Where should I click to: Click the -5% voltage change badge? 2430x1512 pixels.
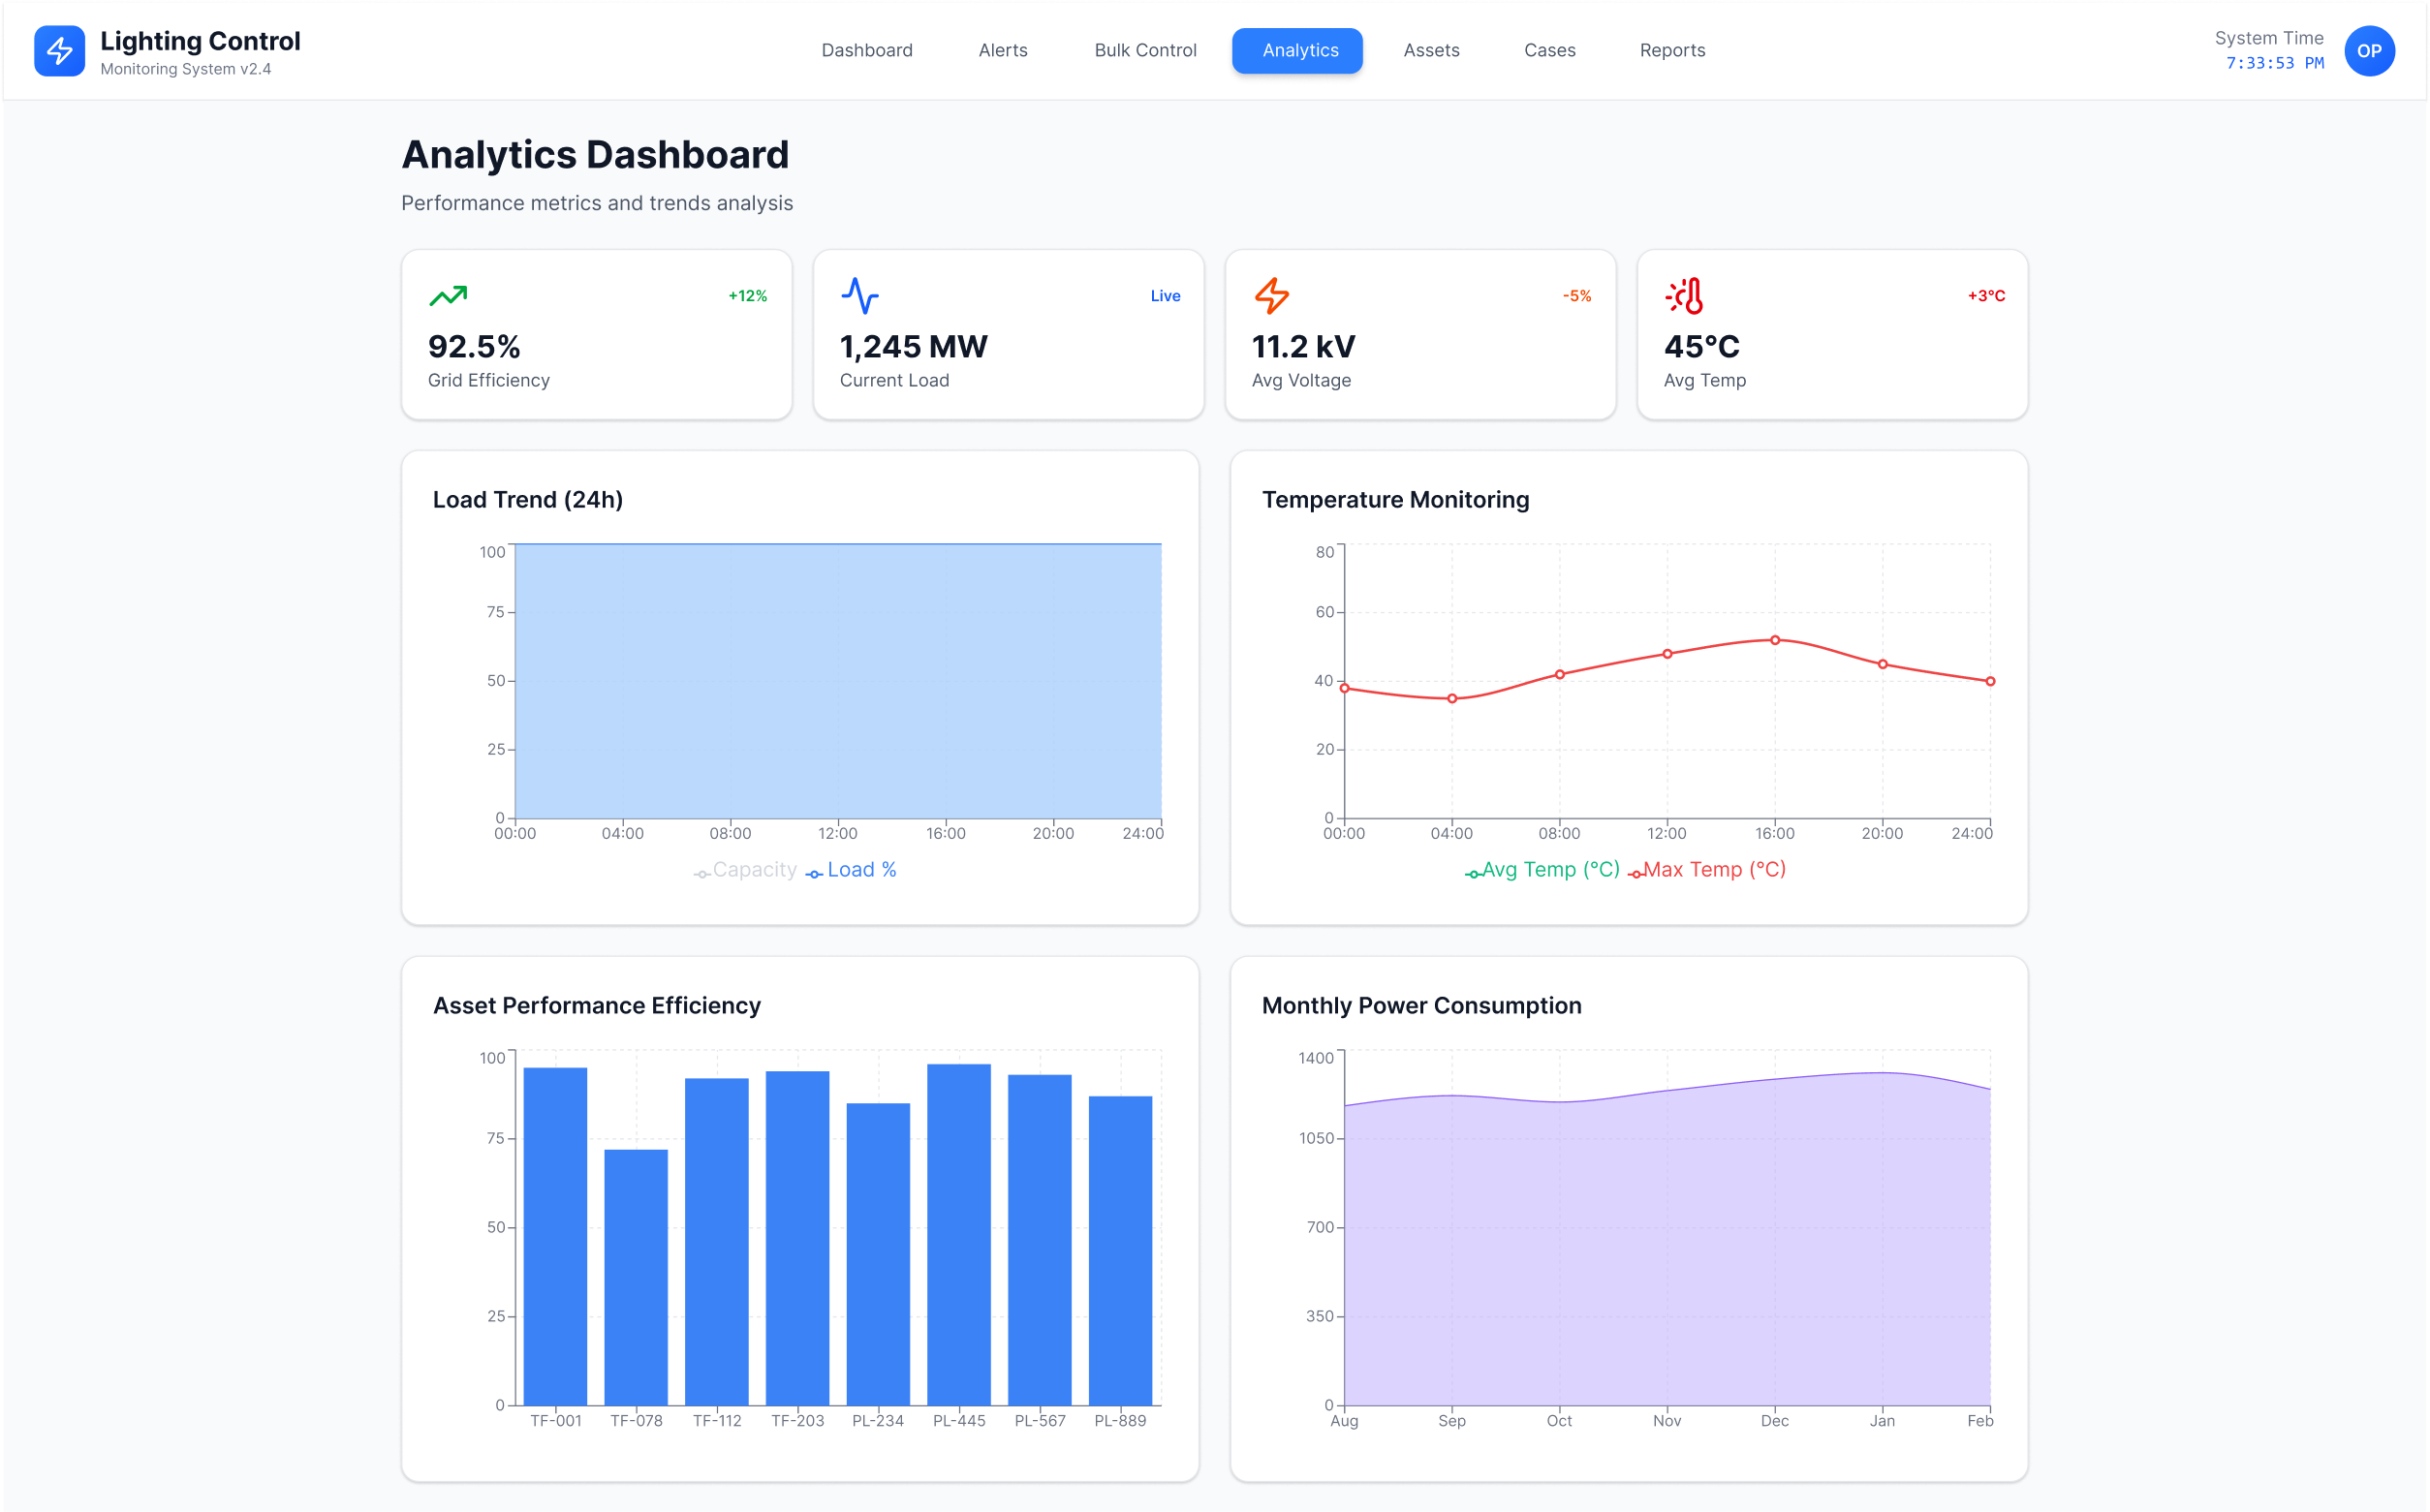(1576, 296)
